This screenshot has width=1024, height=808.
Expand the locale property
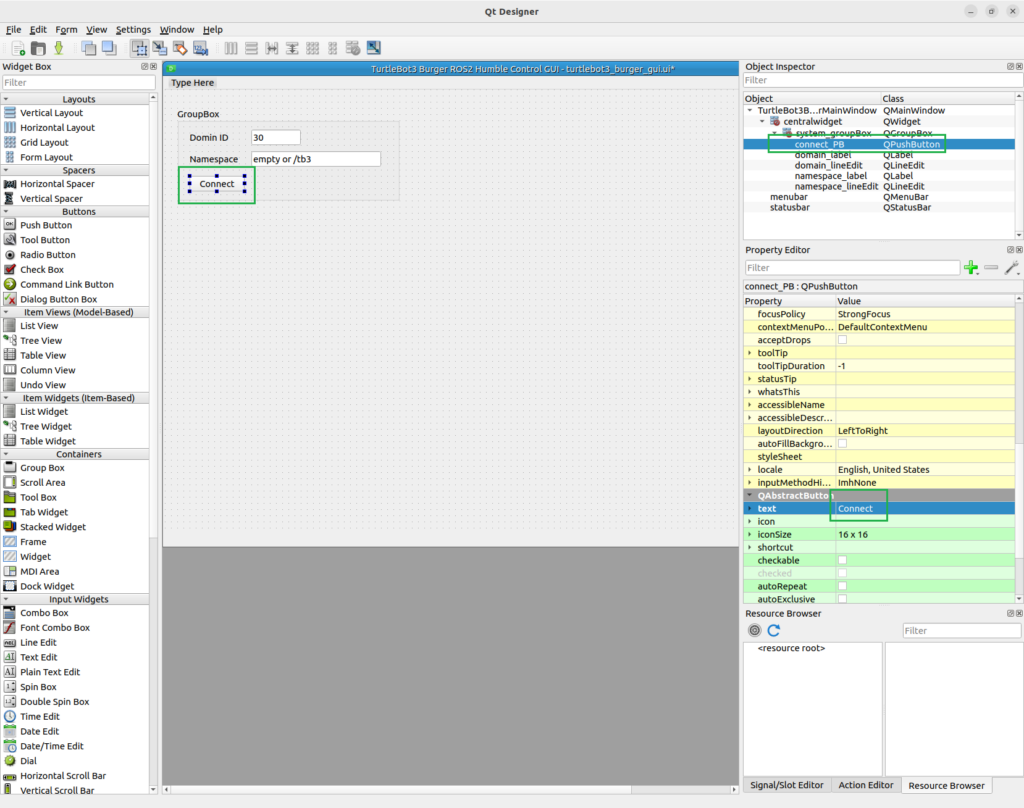750,470
